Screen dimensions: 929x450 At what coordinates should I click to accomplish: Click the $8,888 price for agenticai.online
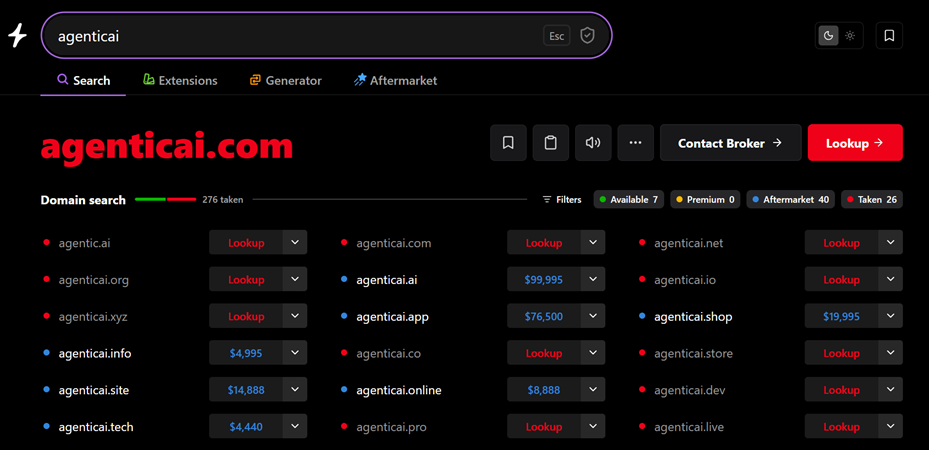(544, 390)
